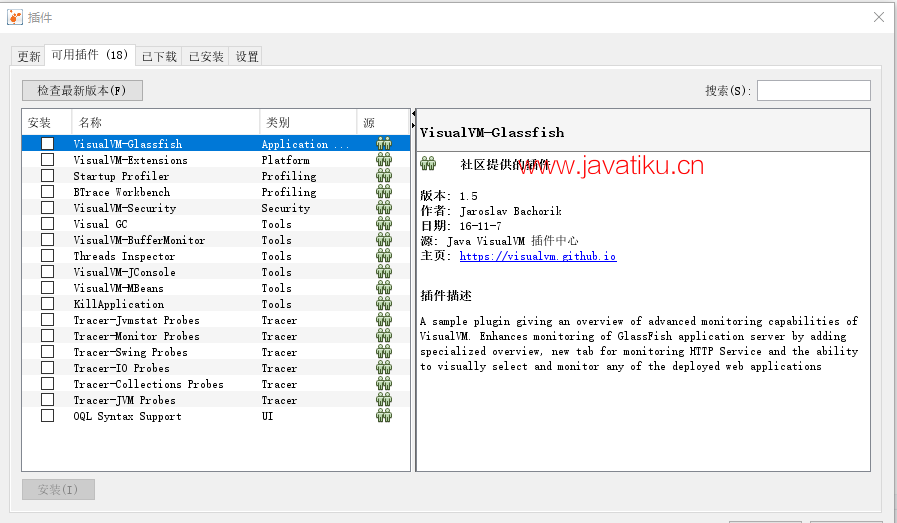The height and width of the screenshot is (523, 897).
Task: Click source icon in VisualVM-Security row
Action: click(x=384, y=208)
